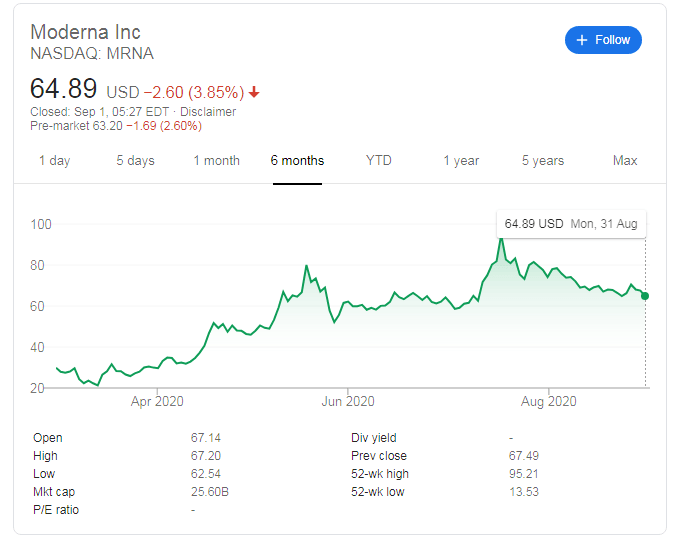Select the 5 days range tab
The height and width of the screenshot is (543, 676).
click(x=135, y=160)
